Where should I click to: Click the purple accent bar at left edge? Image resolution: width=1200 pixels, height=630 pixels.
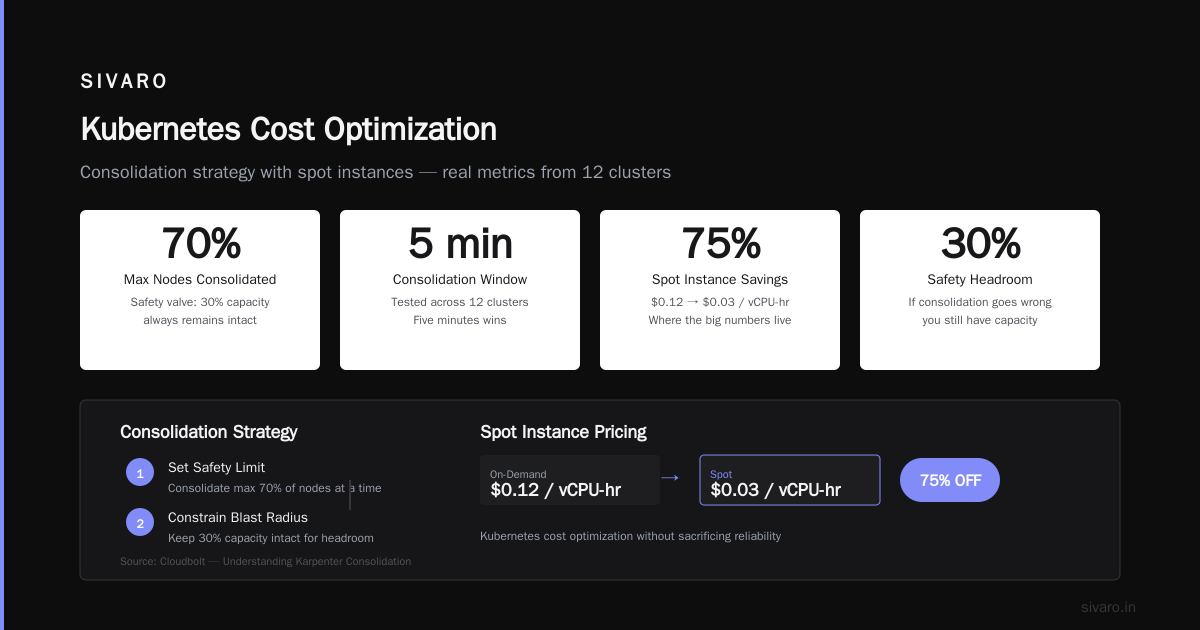2,315
